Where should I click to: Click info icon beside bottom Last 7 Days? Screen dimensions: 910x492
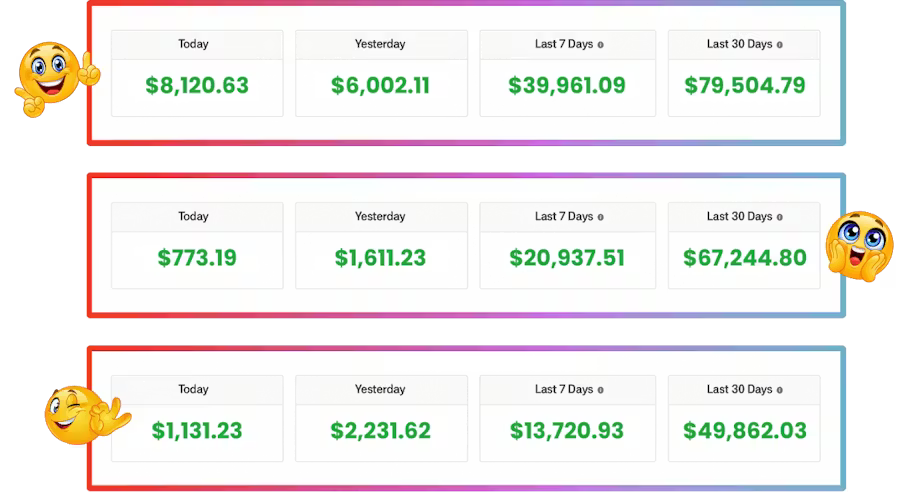(601, 390)
